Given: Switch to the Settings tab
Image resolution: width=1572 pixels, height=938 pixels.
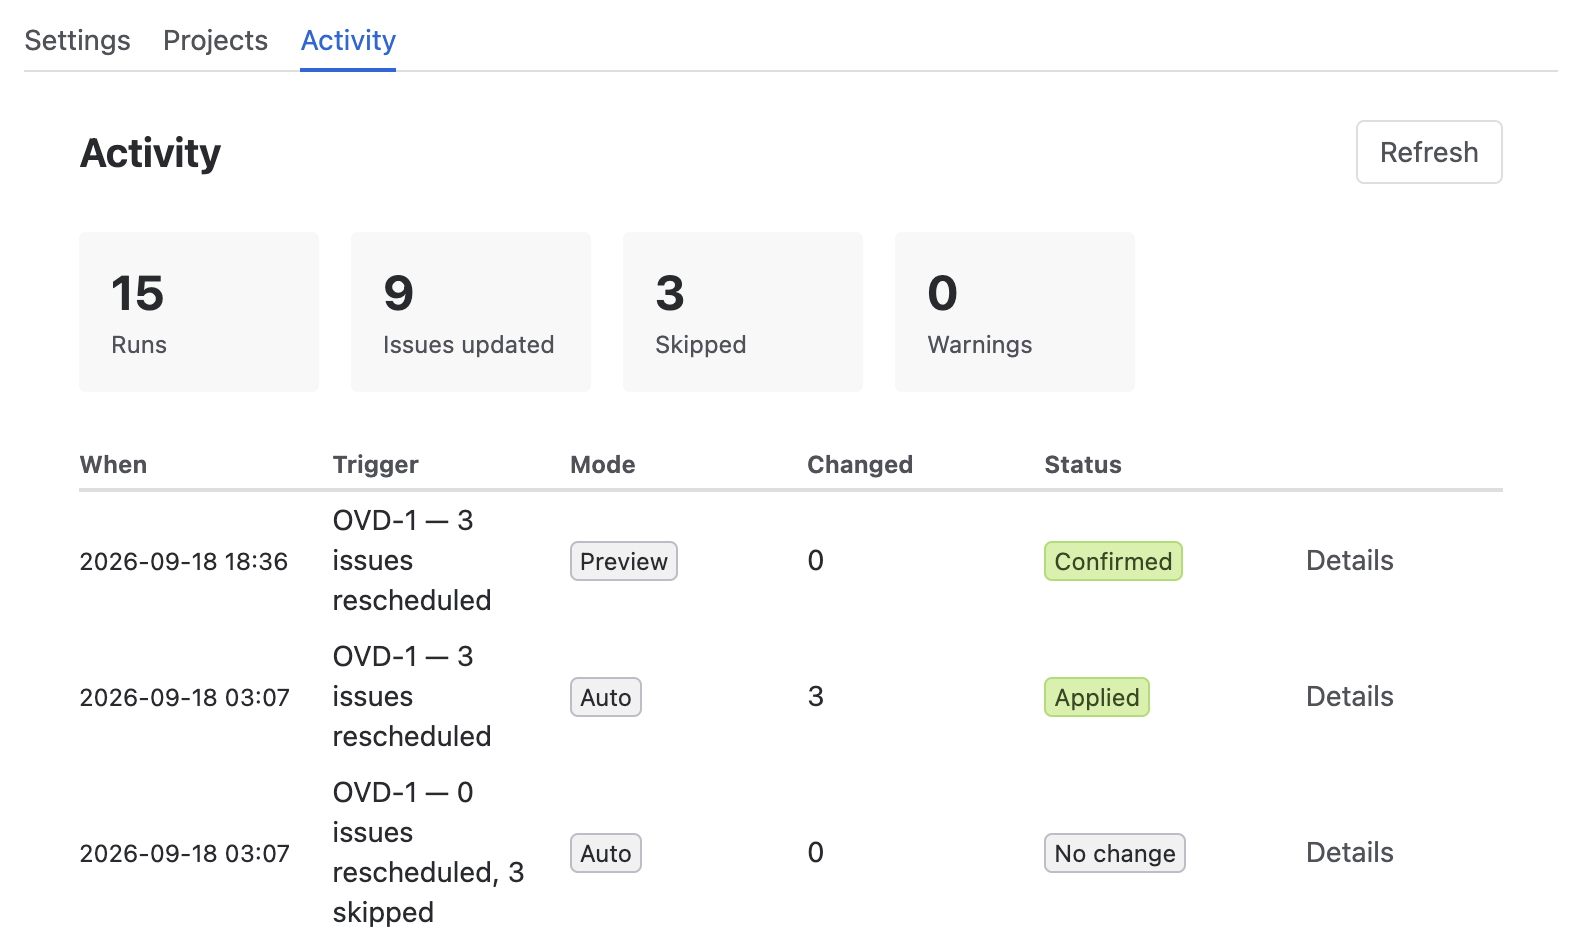Looking at the screenshot, I should tap(77, 40).
